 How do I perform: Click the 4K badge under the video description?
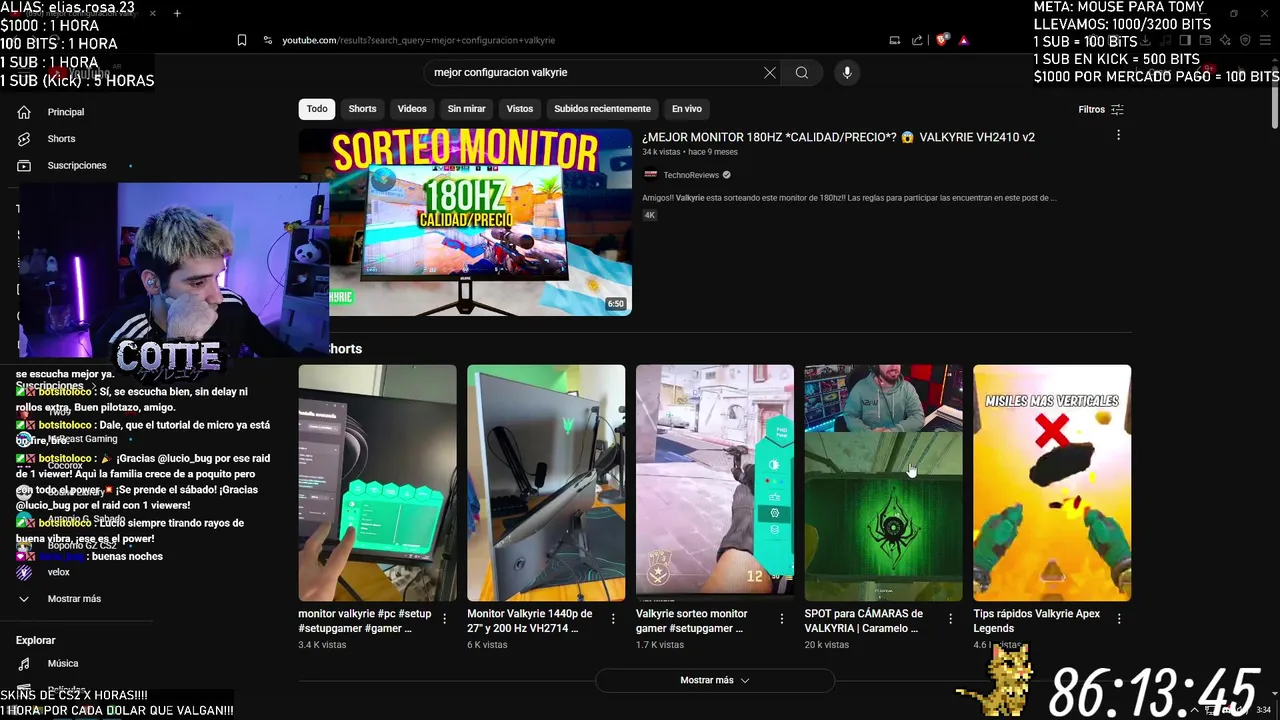650,215
